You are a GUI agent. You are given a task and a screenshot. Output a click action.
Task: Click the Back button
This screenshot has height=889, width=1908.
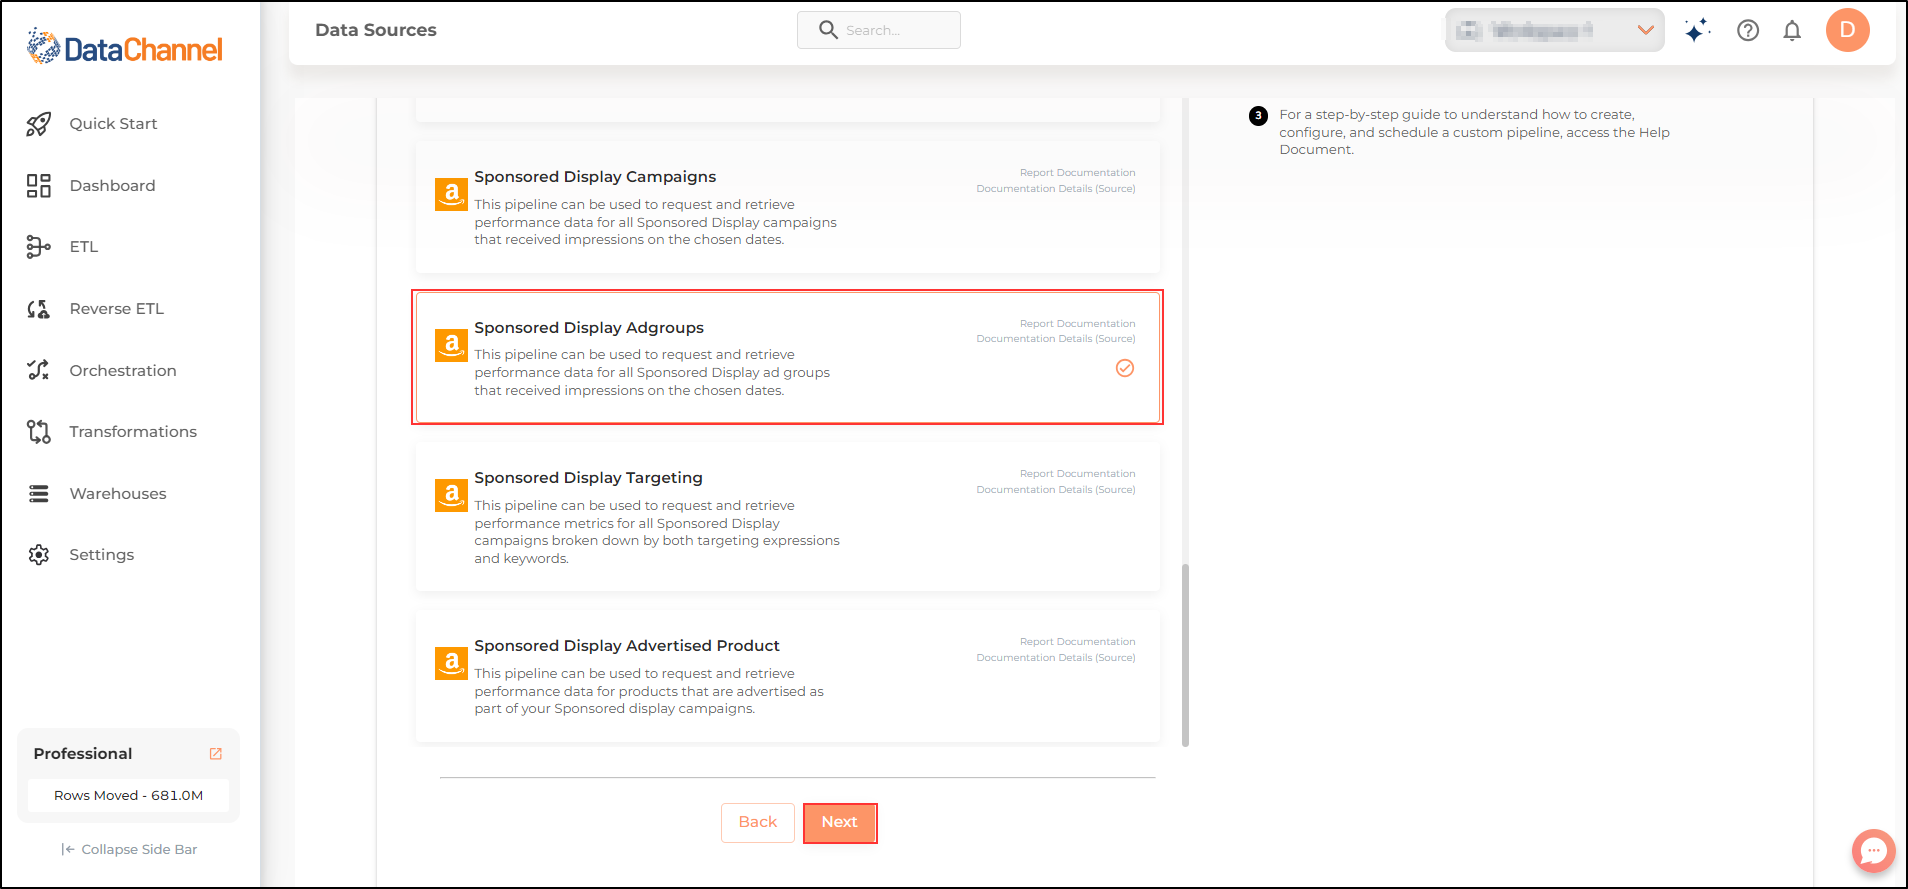[758, 823]
